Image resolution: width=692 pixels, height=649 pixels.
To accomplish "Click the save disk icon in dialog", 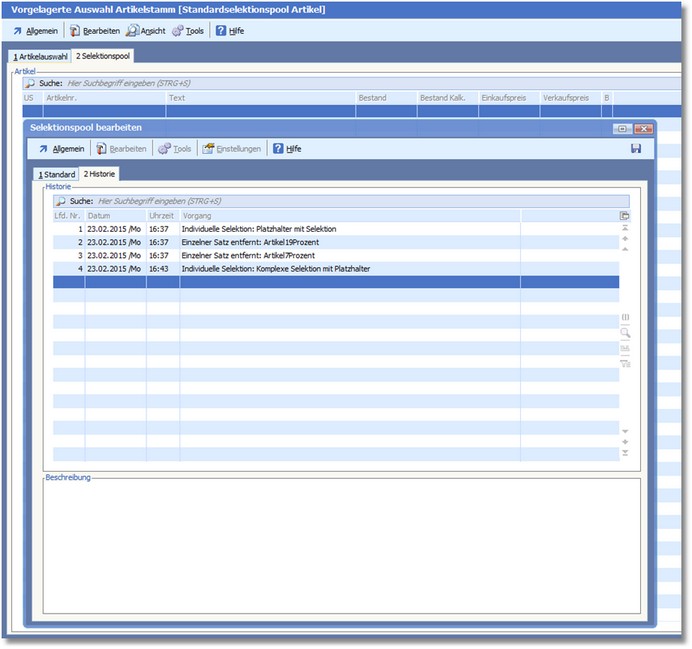I will 636,149.
